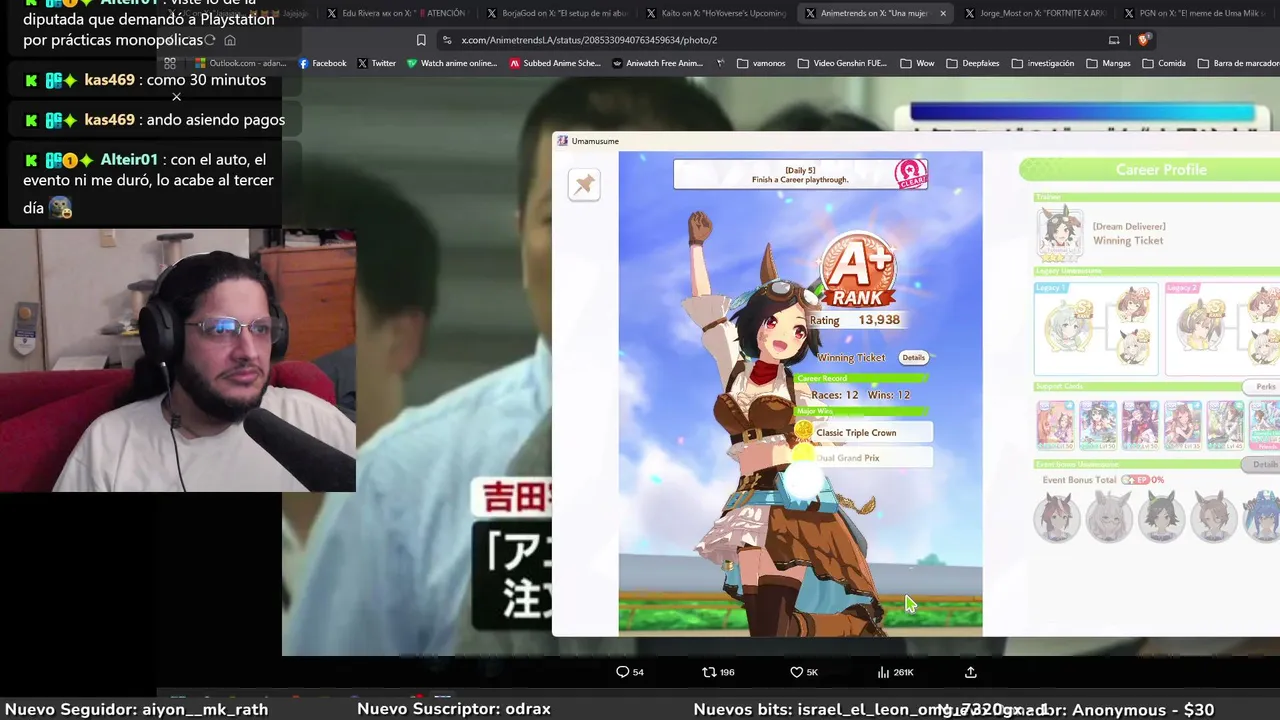Expand the Barra de marcadores folder
The width and height of the screenshot is (1280, 720).
tap(1238, 63)
